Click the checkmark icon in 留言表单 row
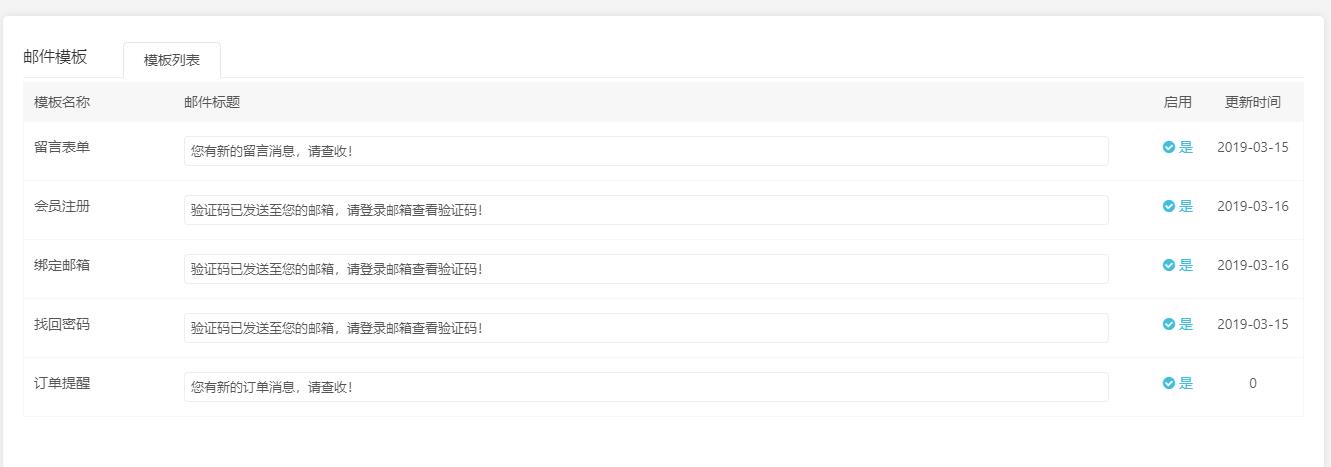The height and width of the screenshot is (467, 1331). pyautogui.click(x=1168, y=147)
